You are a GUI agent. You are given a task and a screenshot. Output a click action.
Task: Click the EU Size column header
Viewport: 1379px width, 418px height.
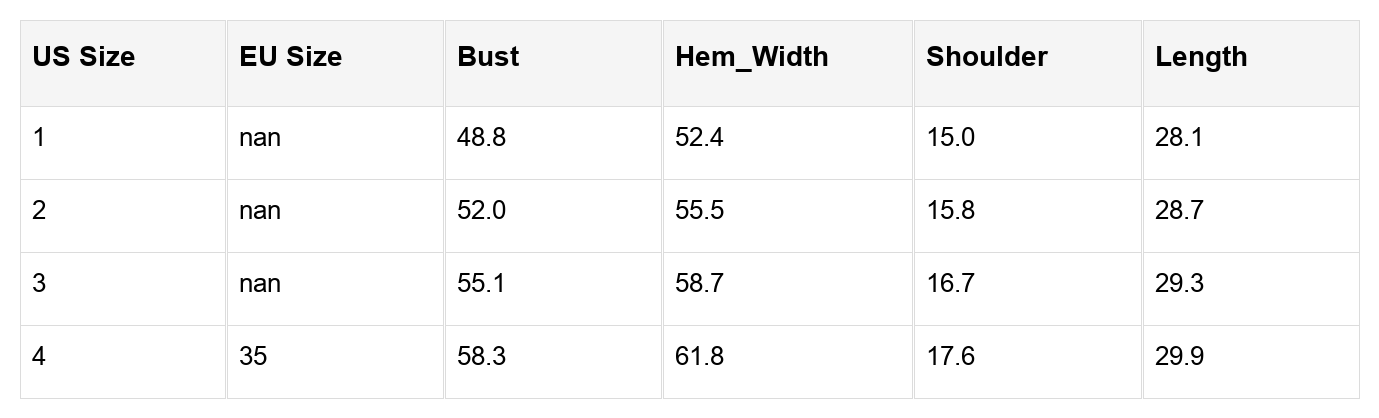(x=290, y=57)
